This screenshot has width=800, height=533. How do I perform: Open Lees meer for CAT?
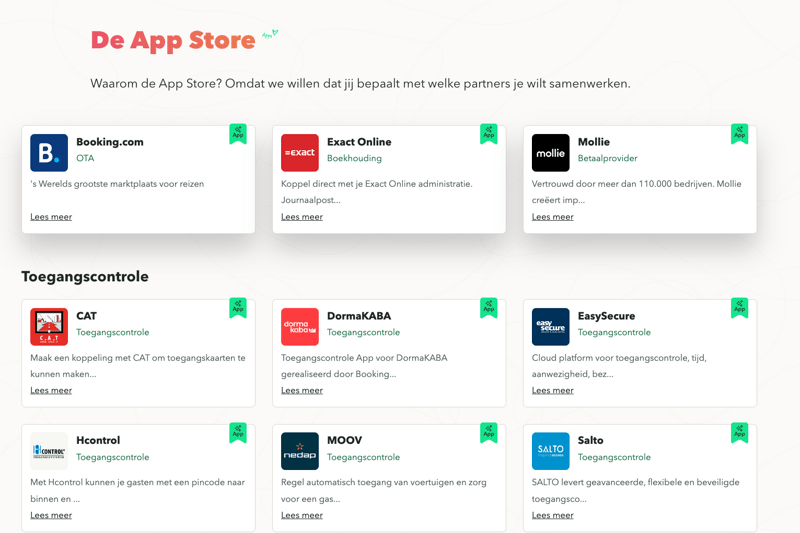tap(51, 390)
